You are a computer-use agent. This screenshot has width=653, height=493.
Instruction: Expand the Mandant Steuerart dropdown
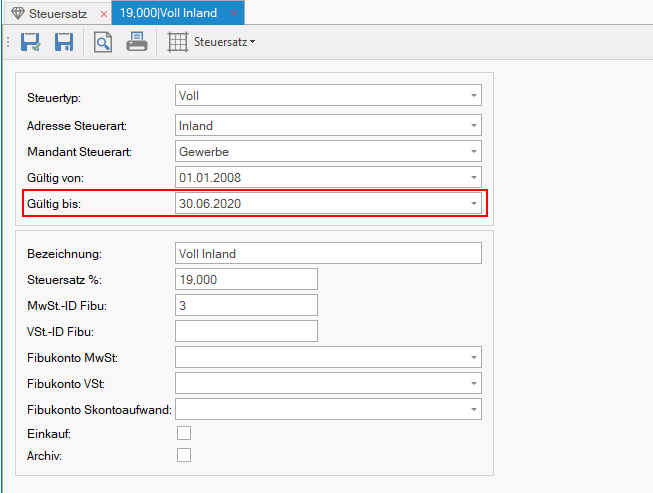point(474,151)
